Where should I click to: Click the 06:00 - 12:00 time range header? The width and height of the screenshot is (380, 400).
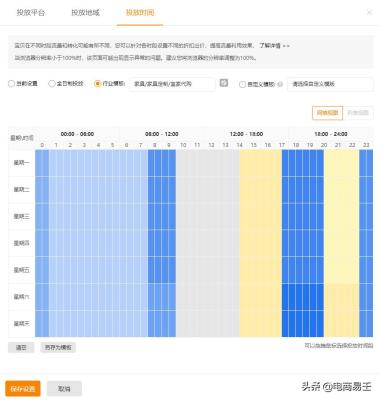162,134
